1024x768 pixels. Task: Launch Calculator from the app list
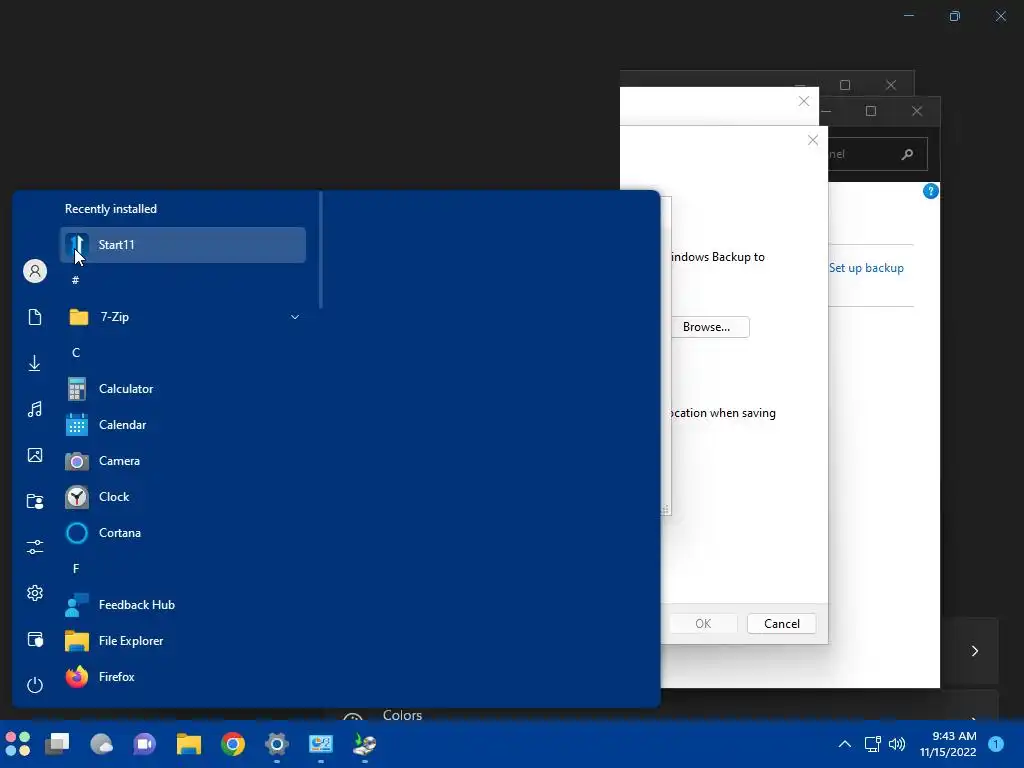pyautogui.click(x=183, y=389)
